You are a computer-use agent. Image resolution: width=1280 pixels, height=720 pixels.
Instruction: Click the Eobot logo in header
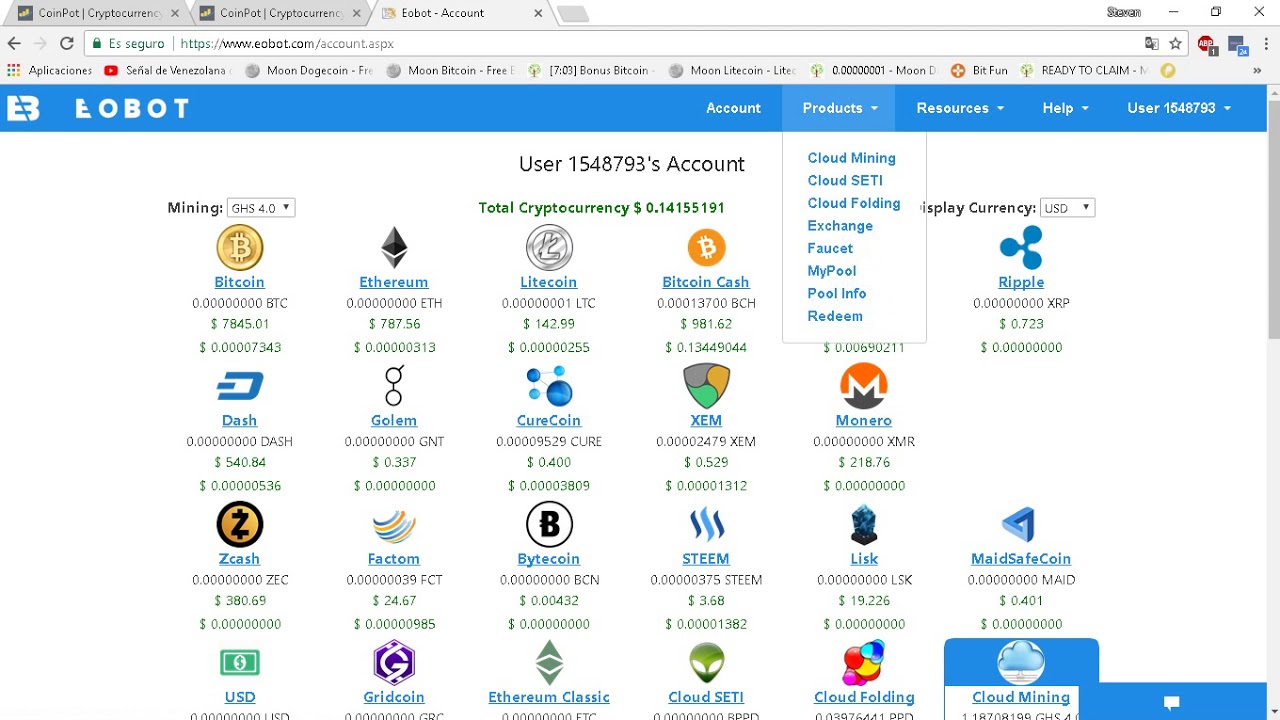97,108
